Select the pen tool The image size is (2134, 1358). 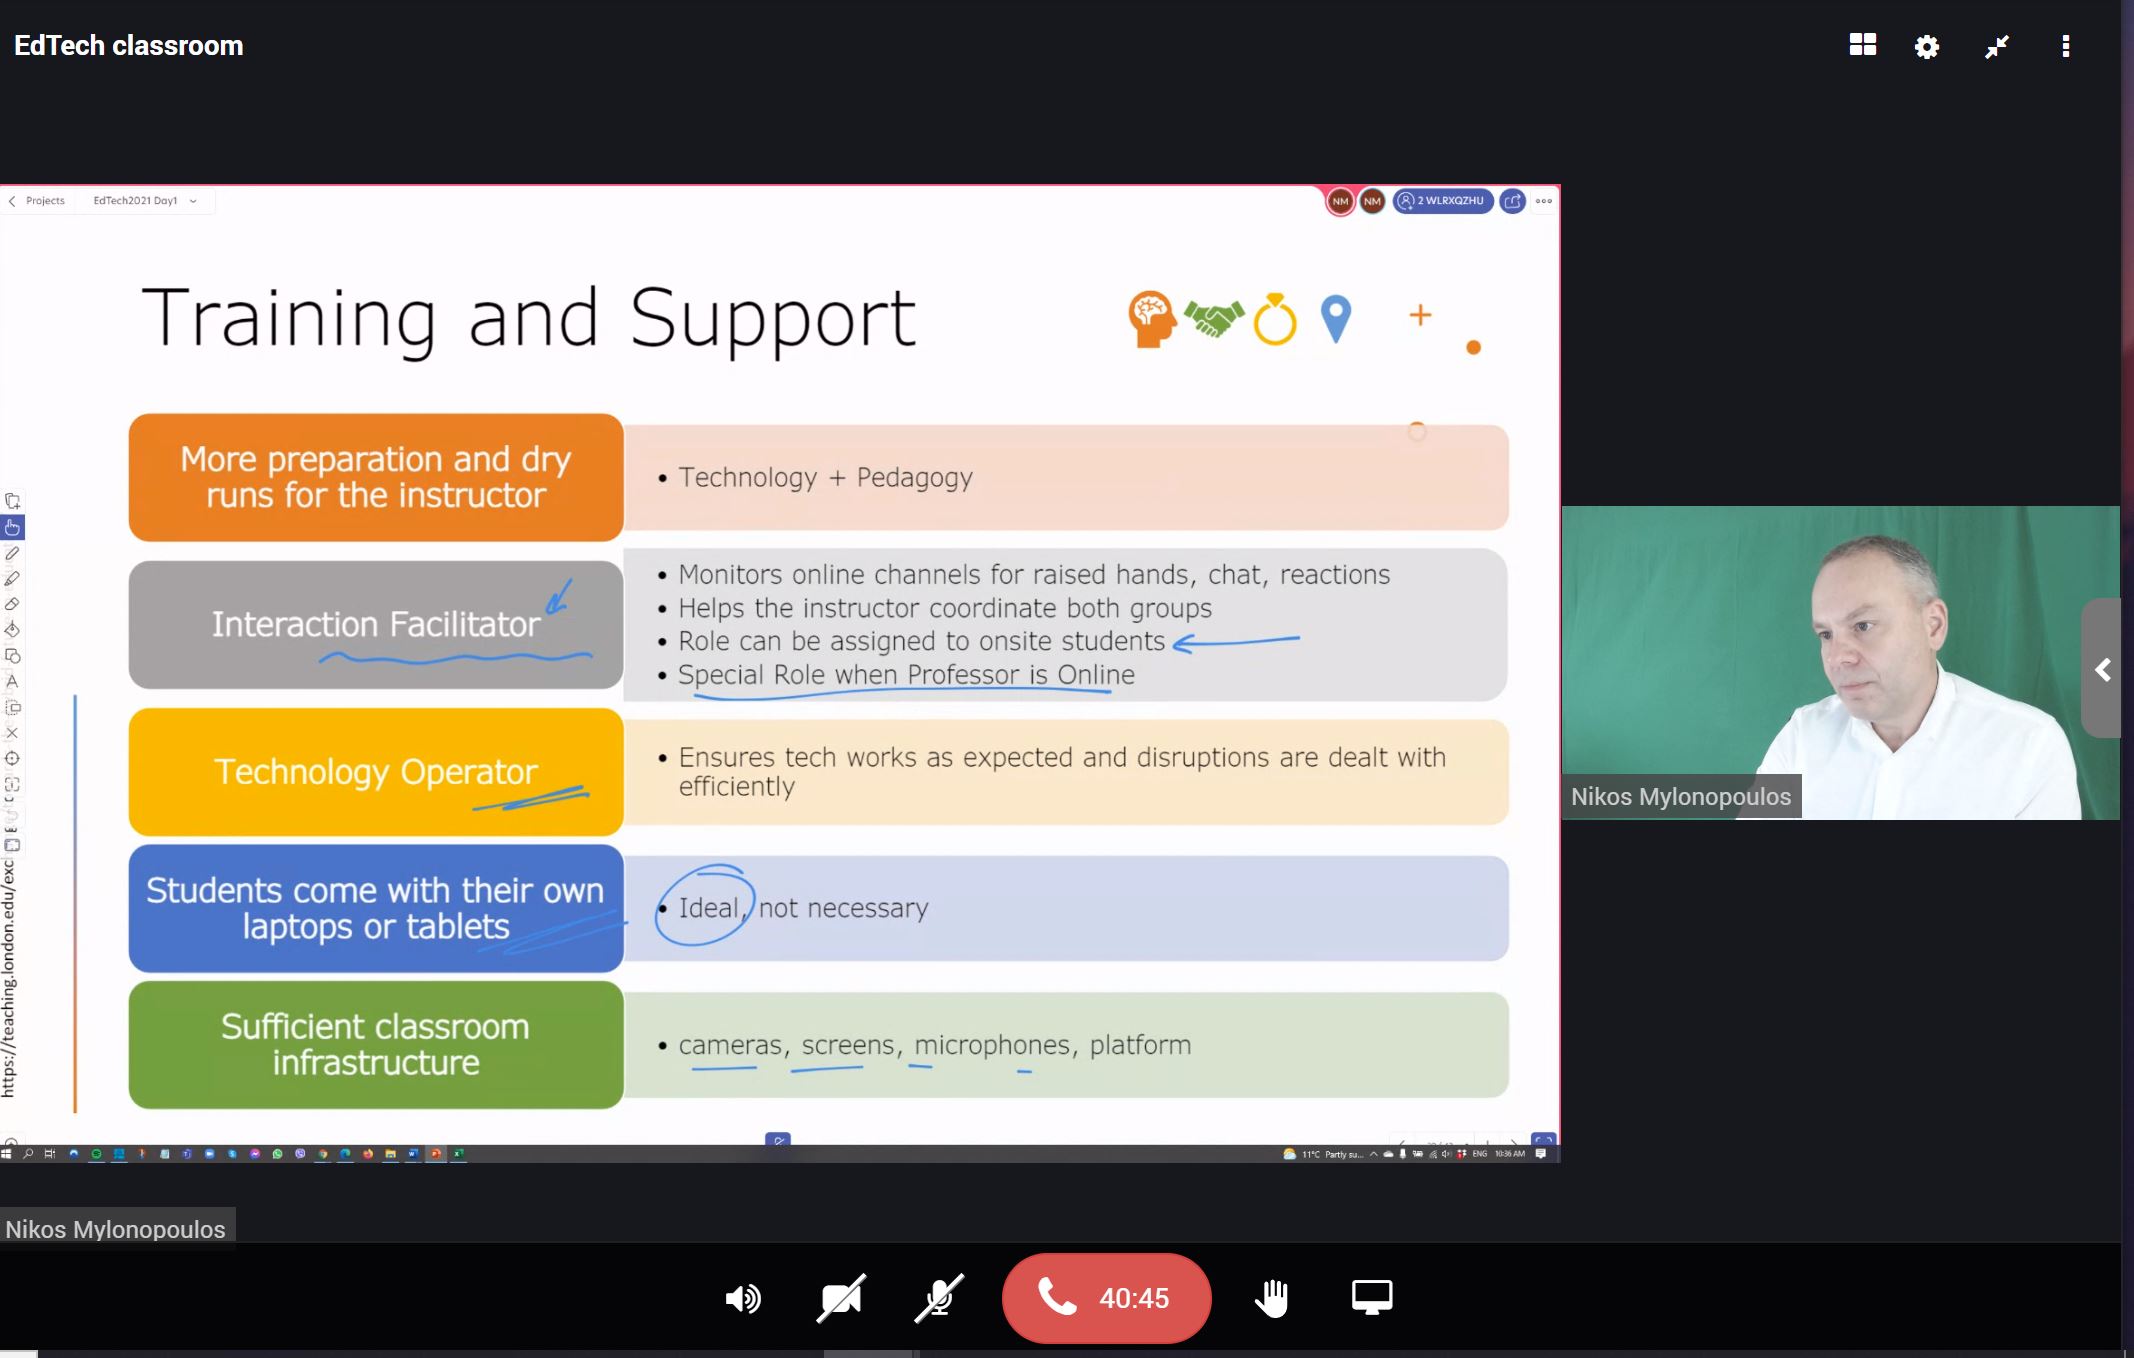pos(13,553)
